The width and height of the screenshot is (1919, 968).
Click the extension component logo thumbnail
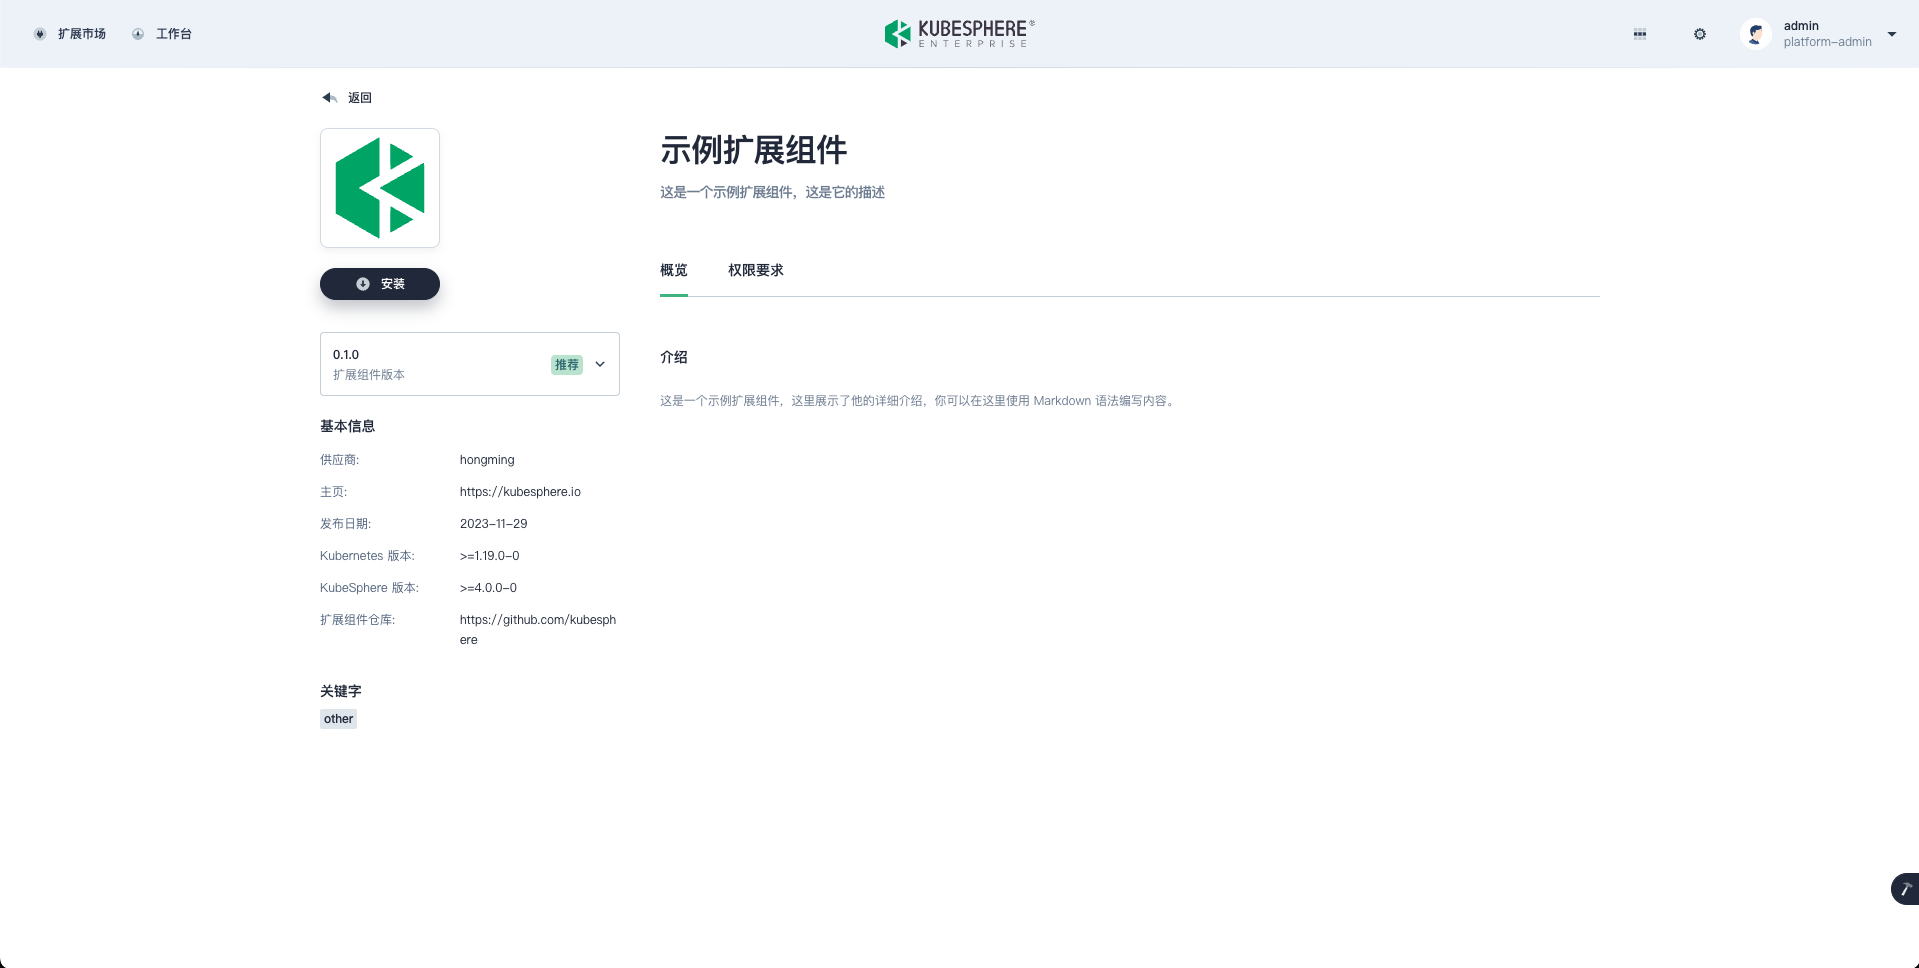379,187
